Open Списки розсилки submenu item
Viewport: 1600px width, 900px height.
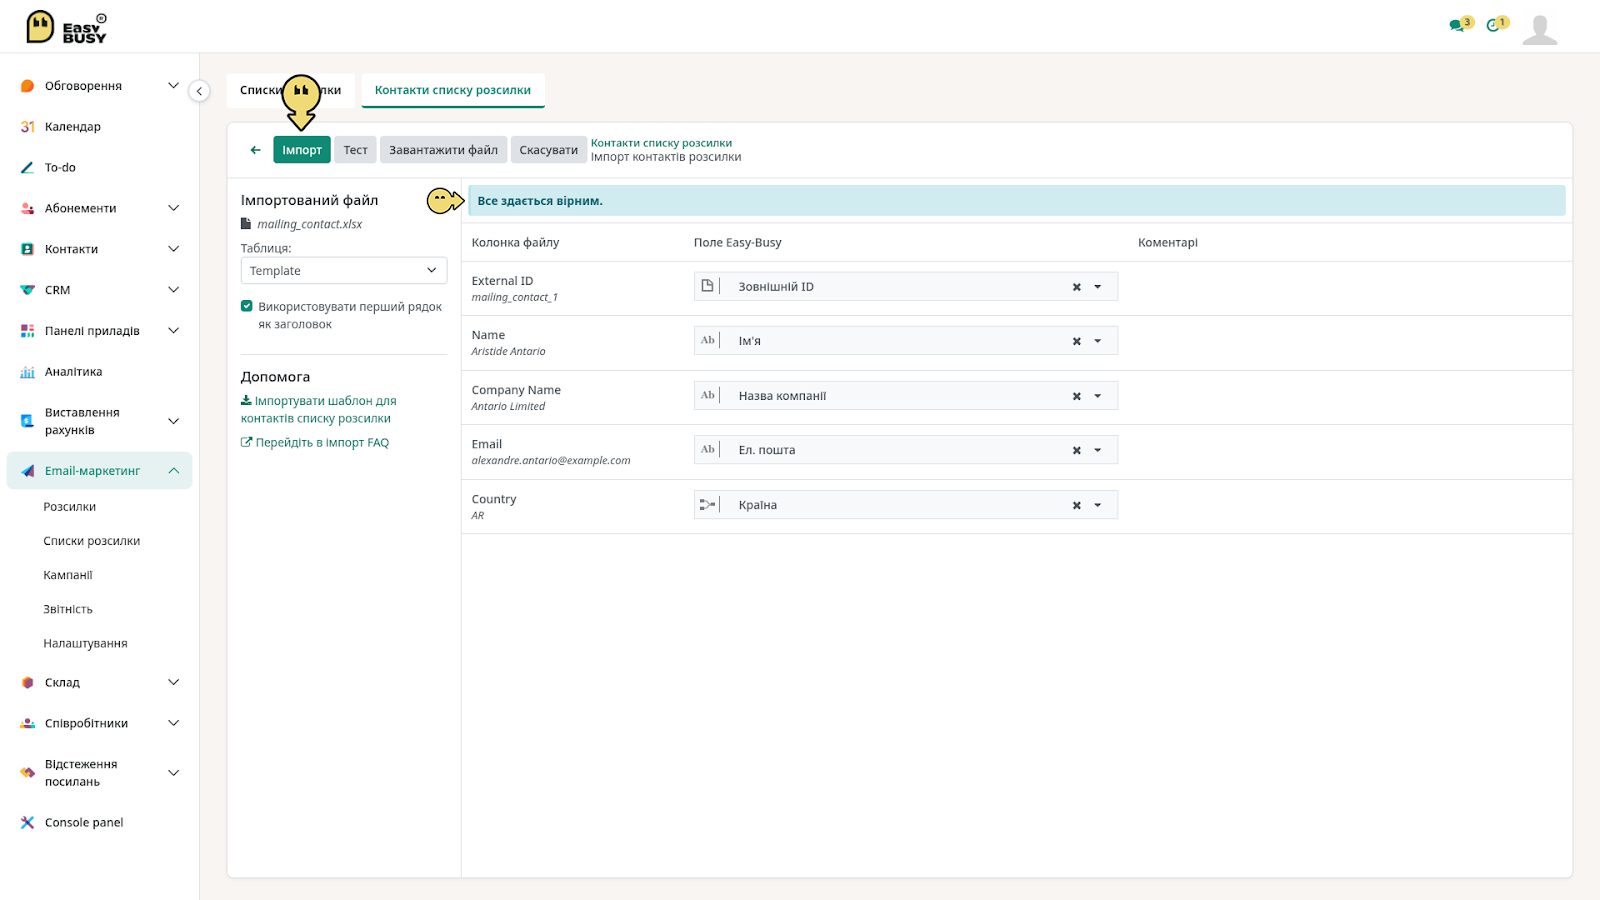click(x=92, y=541)
